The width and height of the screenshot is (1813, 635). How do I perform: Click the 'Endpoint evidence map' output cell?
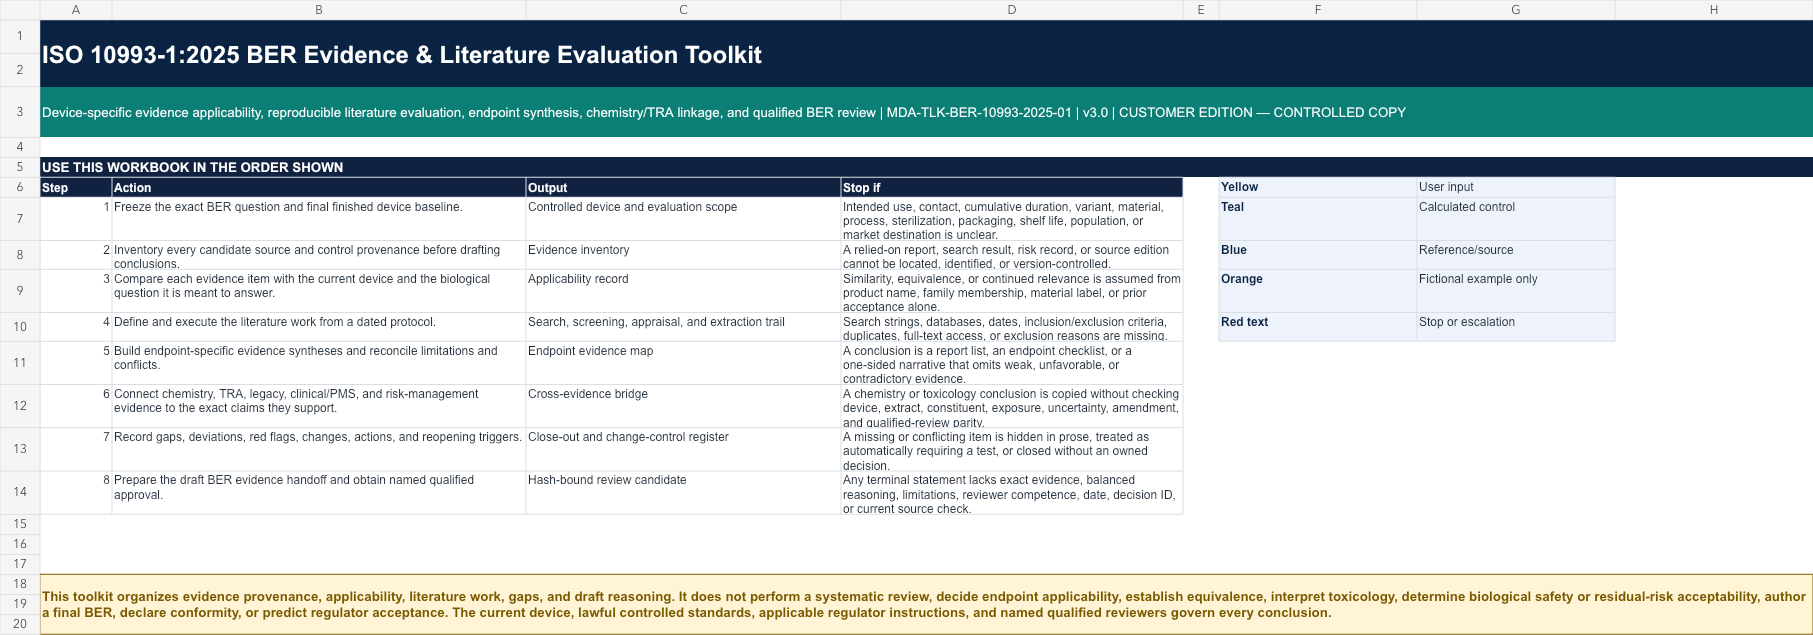coord(683,363)
